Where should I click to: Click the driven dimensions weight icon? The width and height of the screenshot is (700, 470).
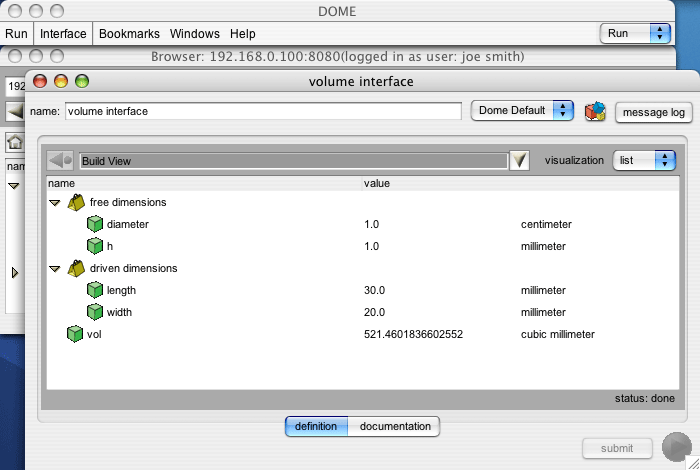click(x=76, y=268)
